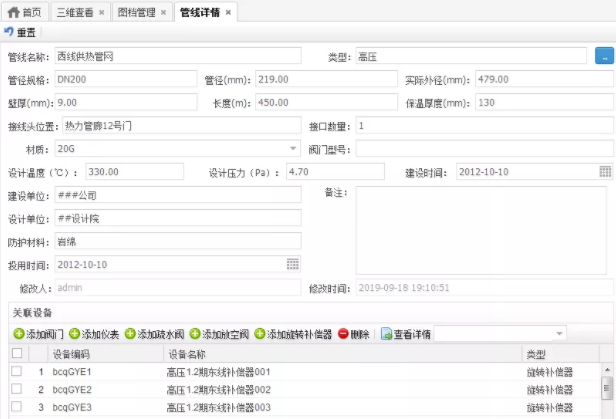Switch to the 图档管理 tab

pos(143,11)
